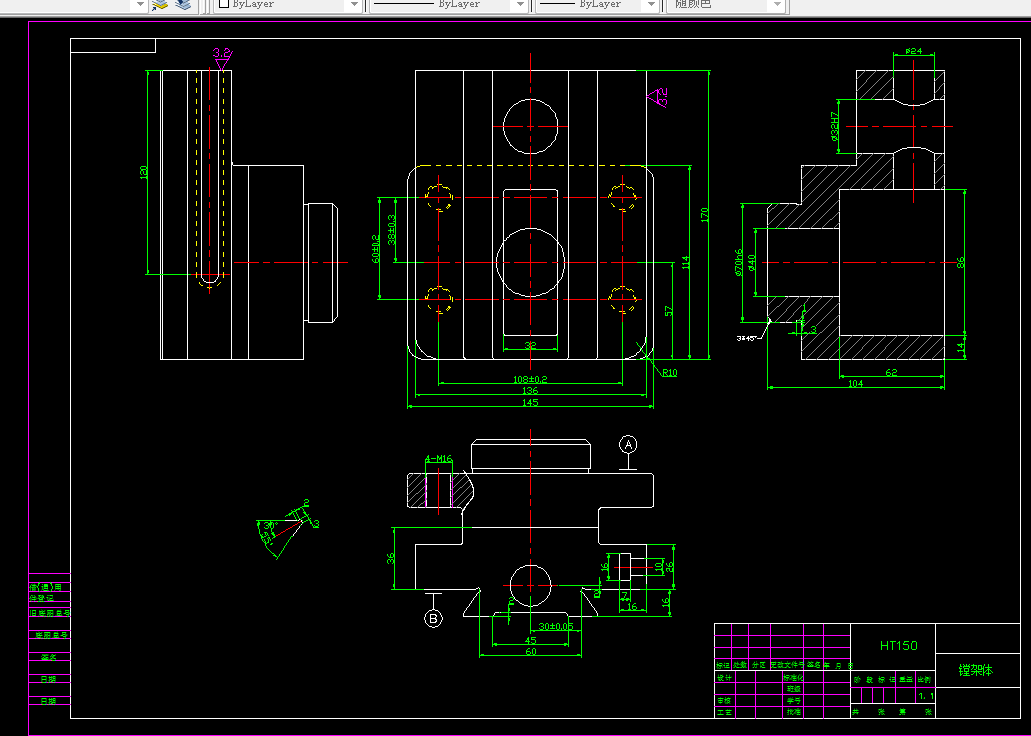The width and height of the screenshot is (1031, 736).
Task: Select the 170 vertical dimension text
Action: point(704,214)
